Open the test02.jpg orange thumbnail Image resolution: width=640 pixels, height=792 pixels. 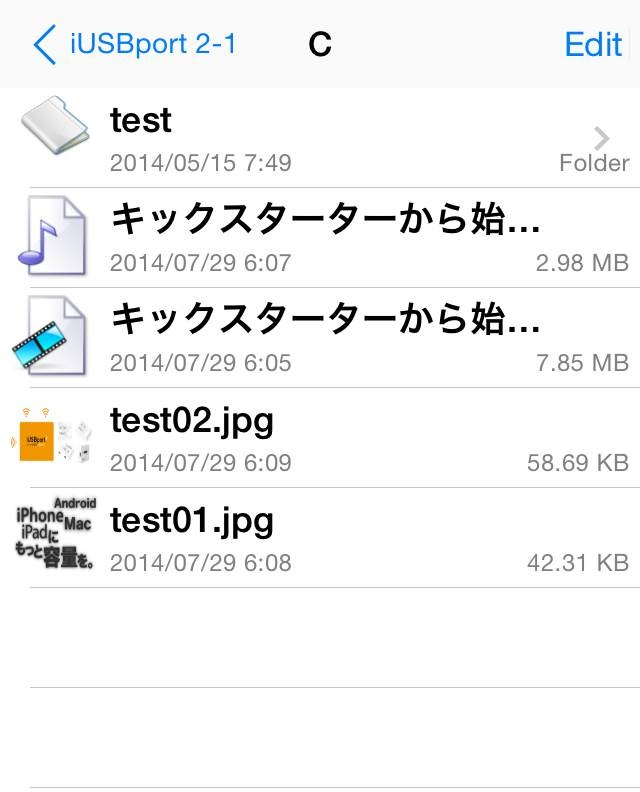pos(52,435)
